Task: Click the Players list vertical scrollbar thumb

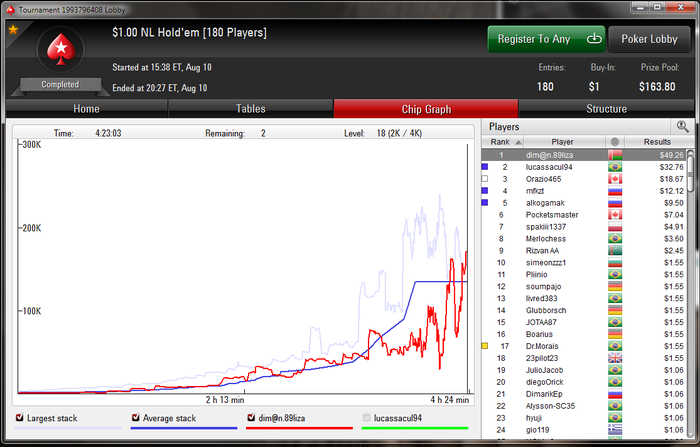Action: coord(691,174)
